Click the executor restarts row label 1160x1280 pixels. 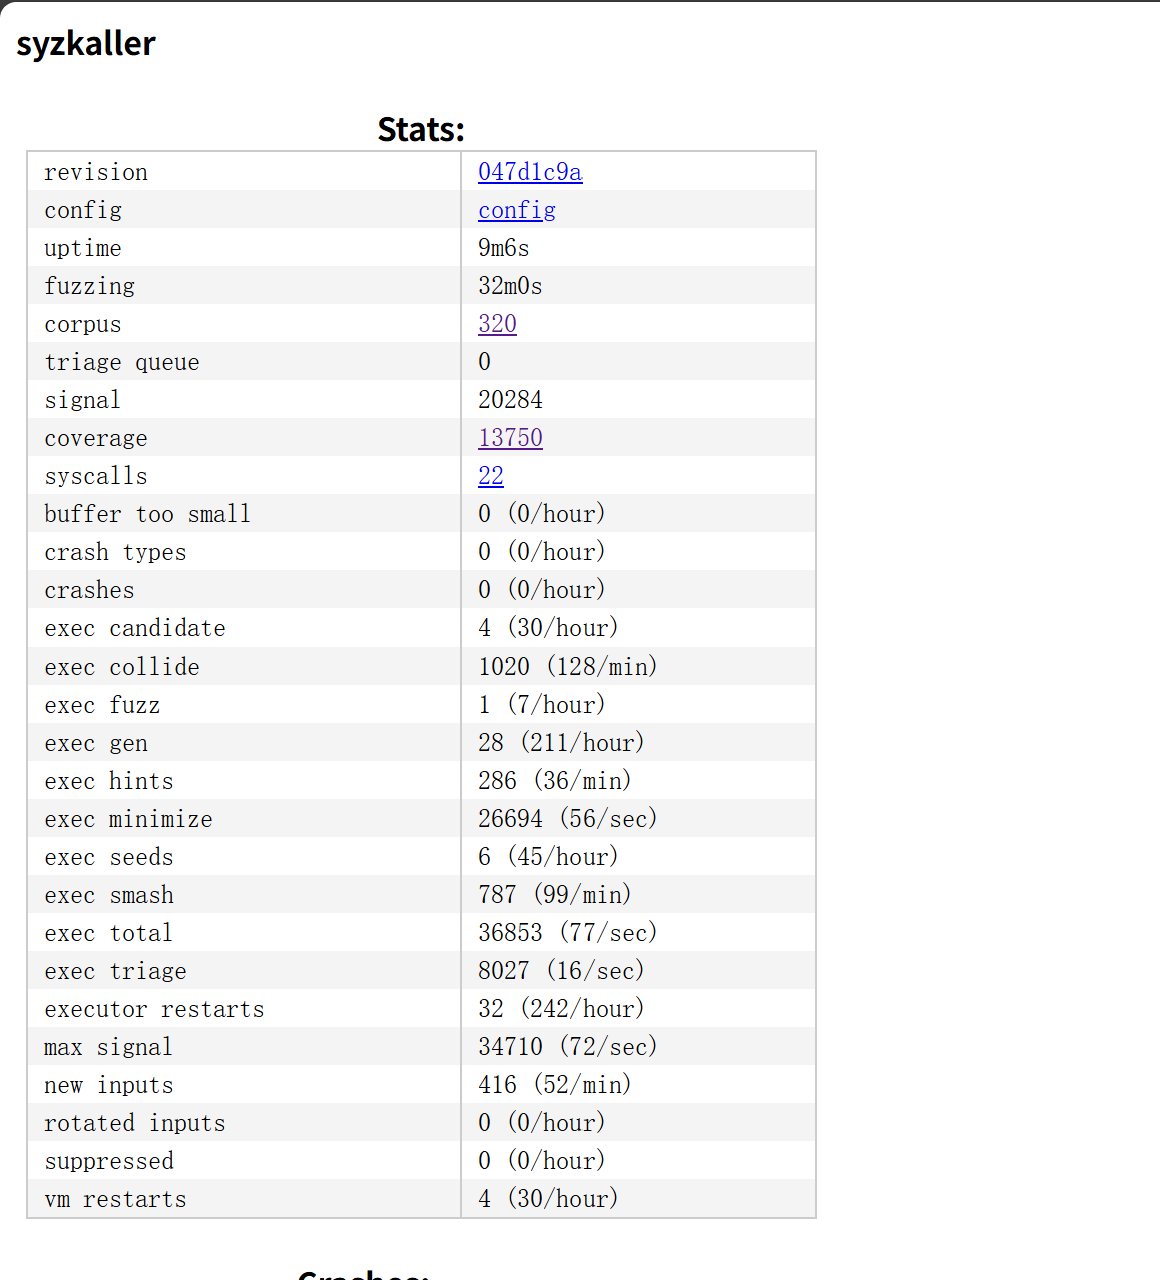(154, 1009)
